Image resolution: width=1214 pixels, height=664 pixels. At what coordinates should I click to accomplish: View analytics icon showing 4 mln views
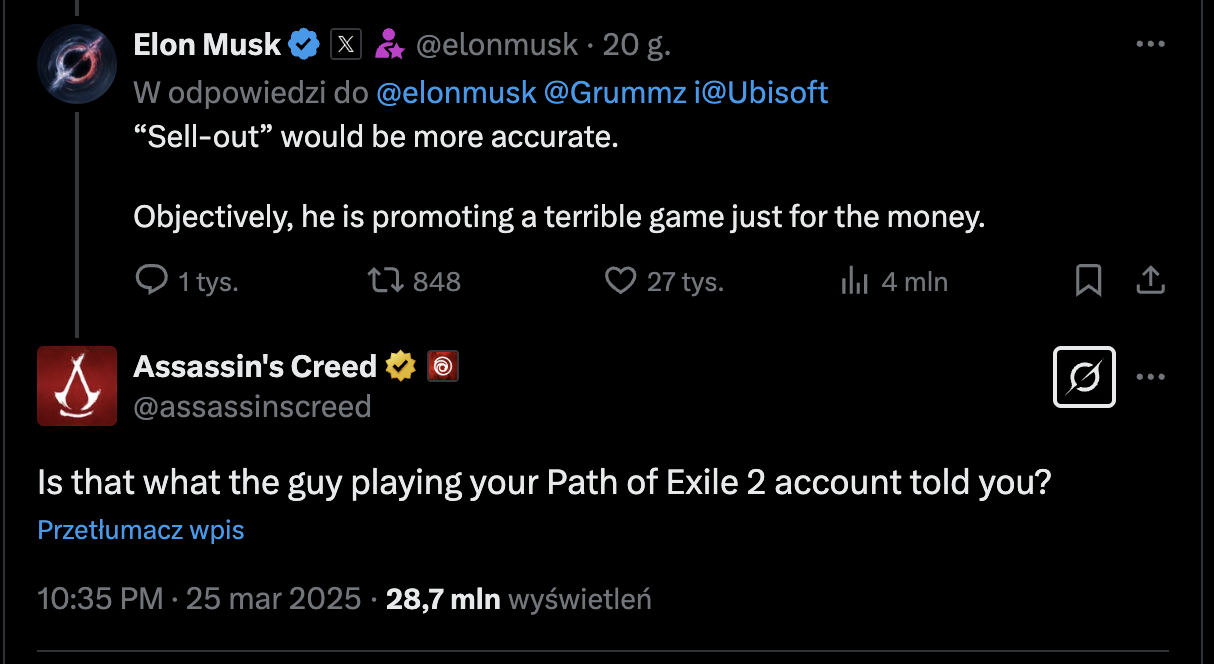pos(853,282)
